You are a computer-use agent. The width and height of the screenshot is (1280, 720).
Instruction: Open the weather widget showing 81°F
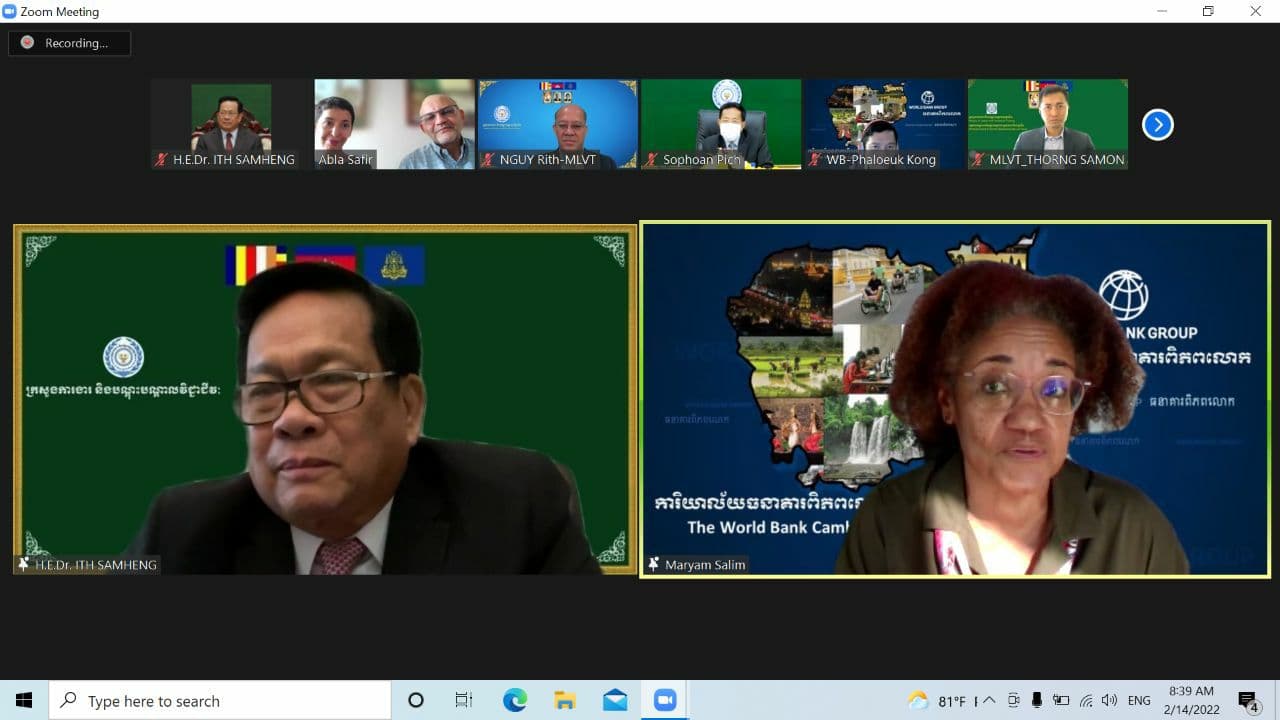point(942,701)
